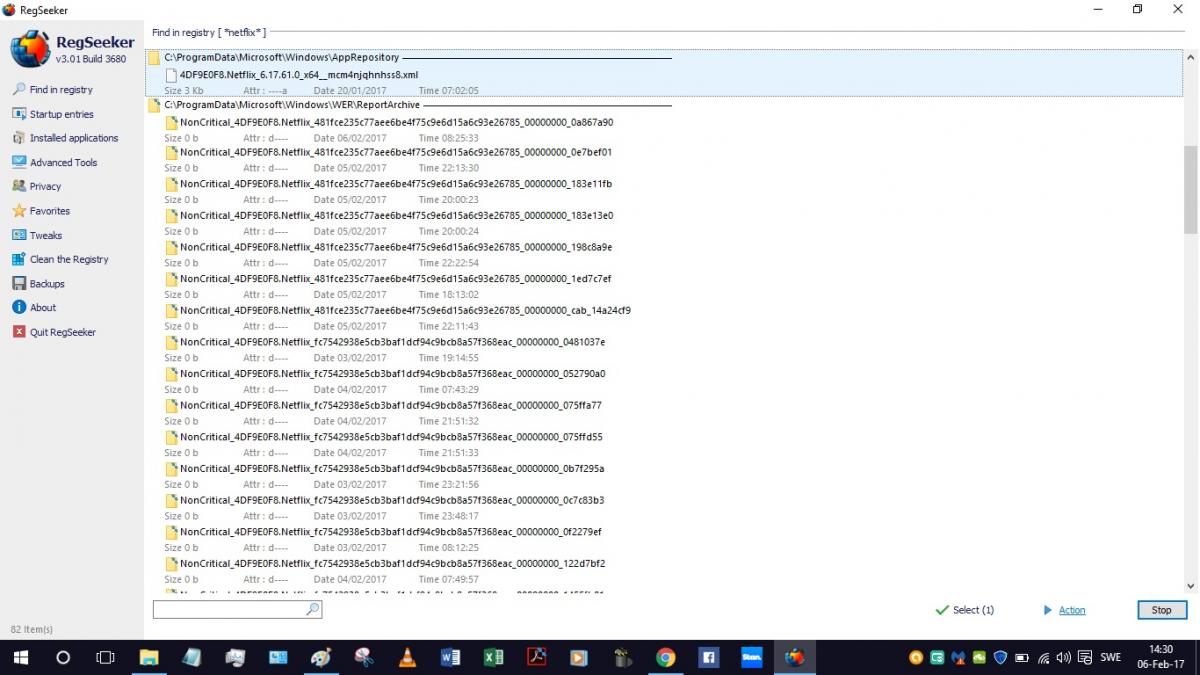Open Microsoft Word from taskbar

point(450,657)
